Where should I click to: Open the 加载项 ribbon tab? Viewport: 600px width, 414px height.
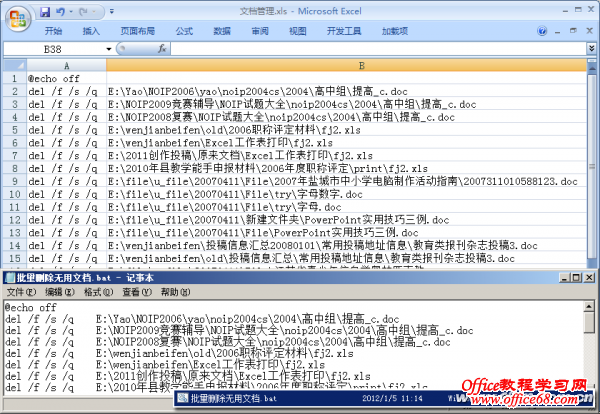click(x=395, y=31)
